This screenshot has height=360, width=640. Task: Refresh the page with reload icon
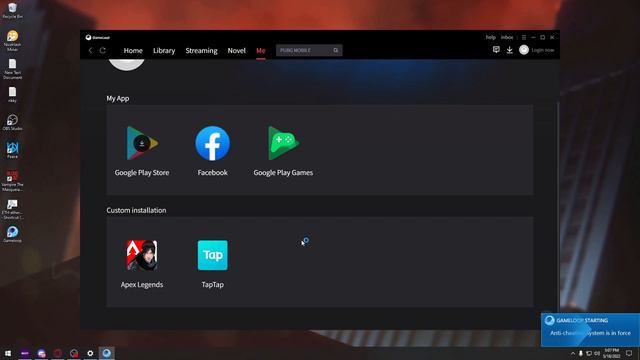pyautogui.click(x=103, y=50)
